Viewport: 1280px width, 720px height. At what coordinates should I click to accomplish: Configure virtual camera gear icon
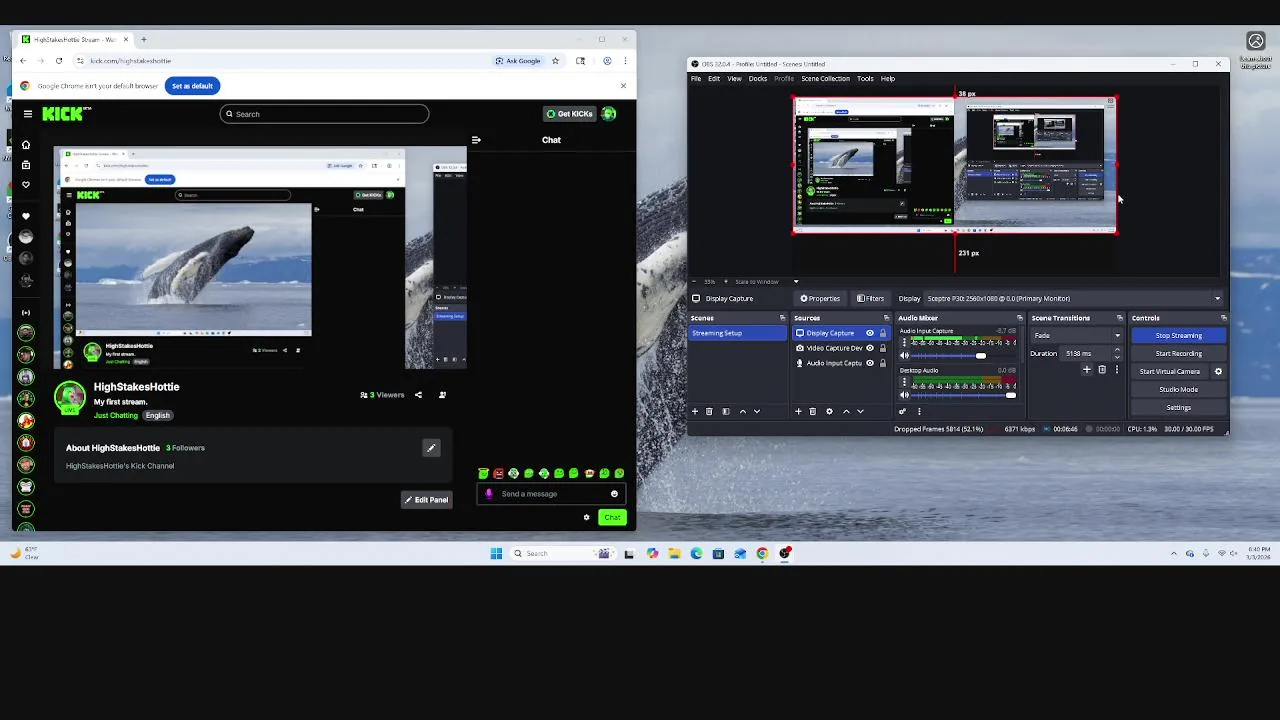point(1218,371)
